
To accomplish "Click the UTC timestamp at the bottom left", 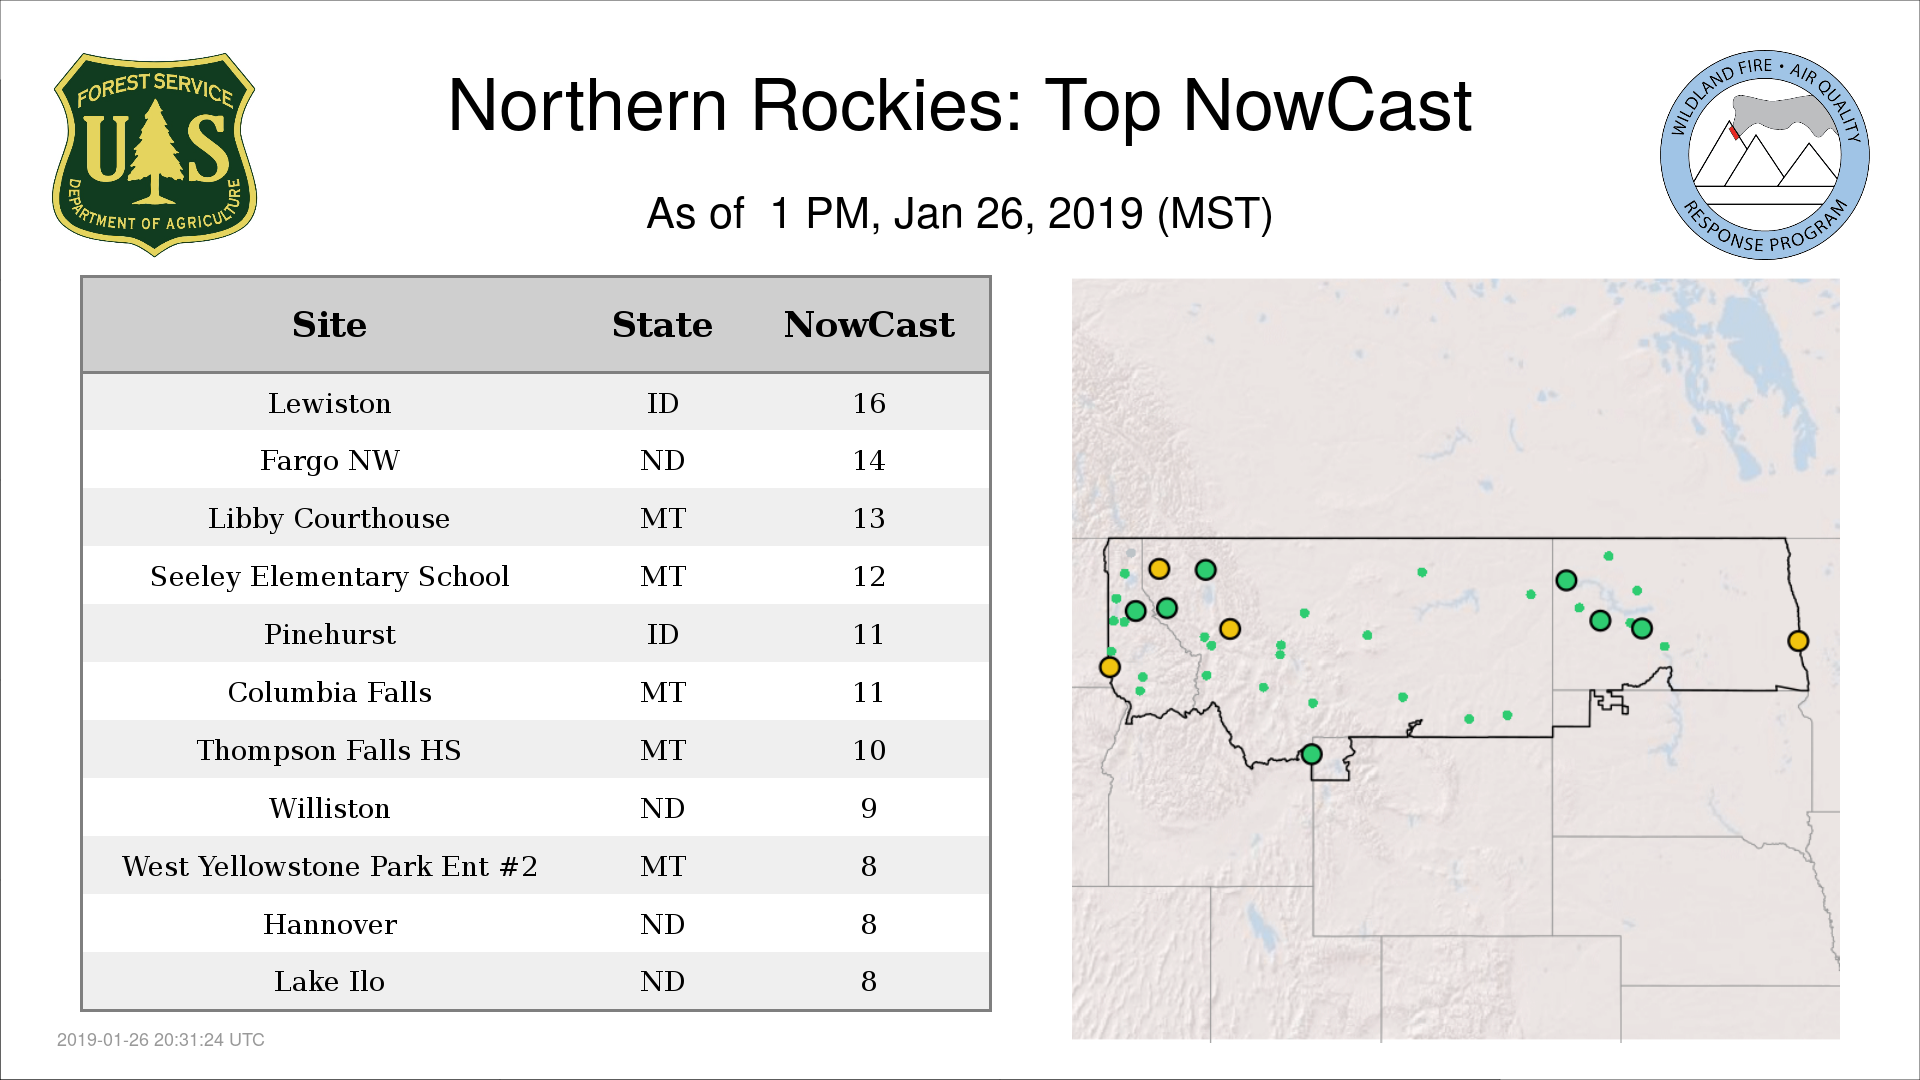I will click(160, 1040).
